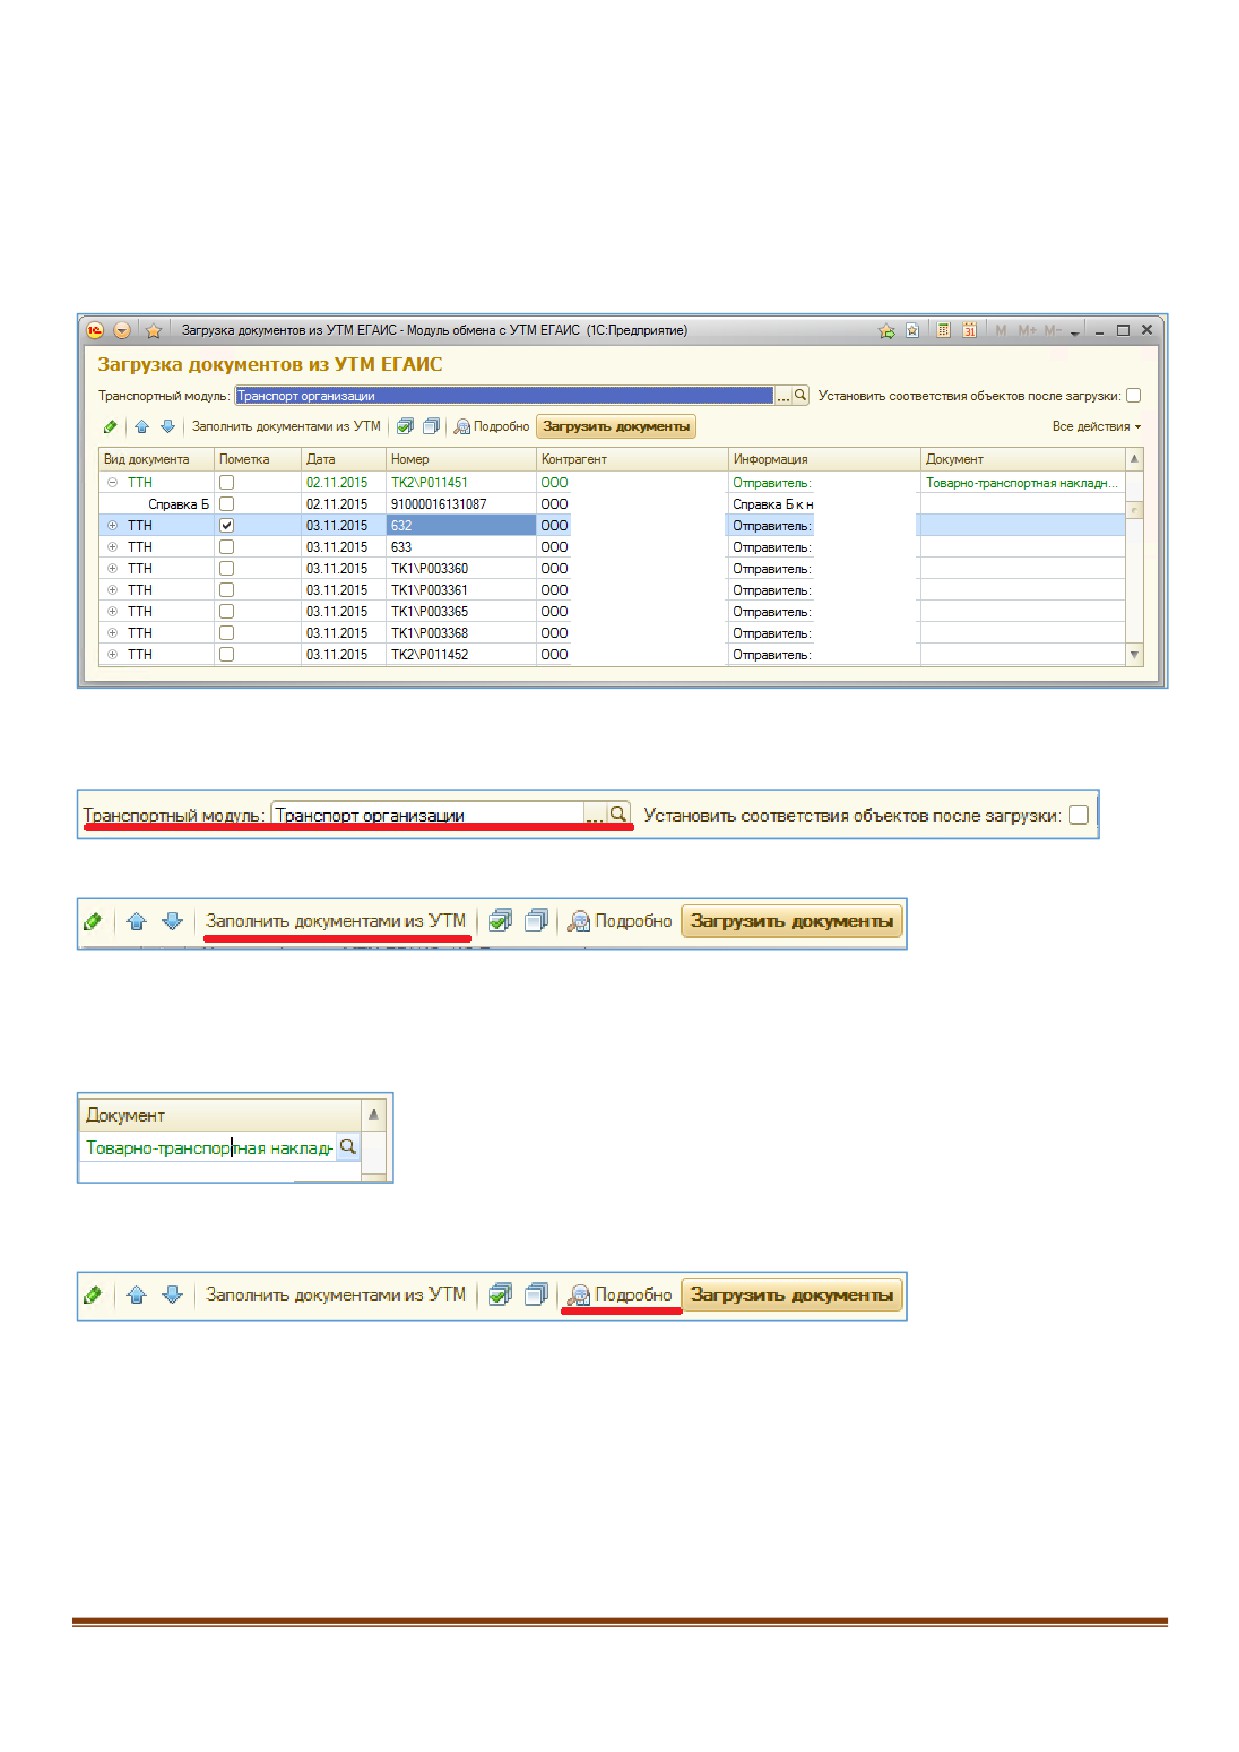Image resolution: width=1239 pixels, height=1752 pixels.
Task: Click 'Заполнить документами из УТМ' in main window toolbar
Action: click(286, 427)
